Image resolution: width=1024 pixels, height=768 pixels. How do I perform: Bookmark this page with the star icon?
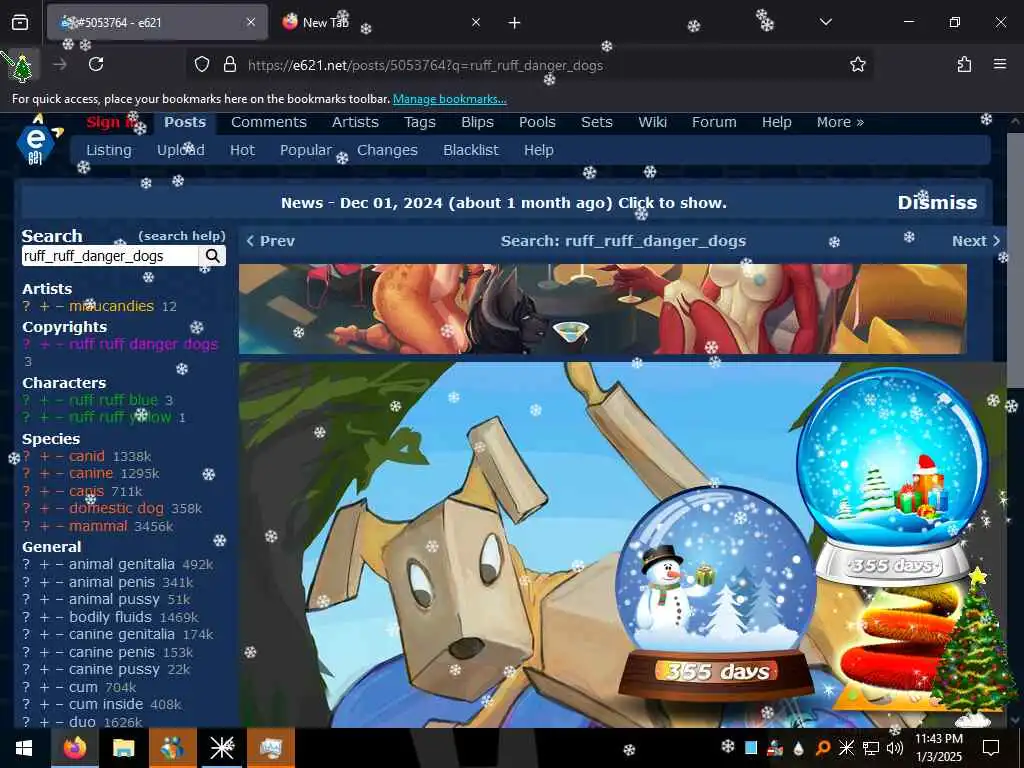tap(857, 64)
